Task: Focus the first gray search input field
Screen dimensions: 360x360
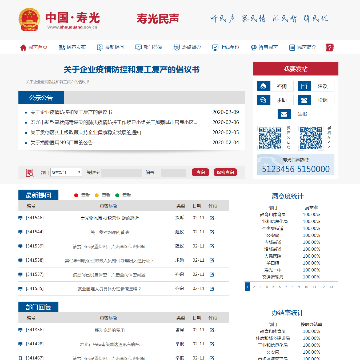Action: click(121, 173)
